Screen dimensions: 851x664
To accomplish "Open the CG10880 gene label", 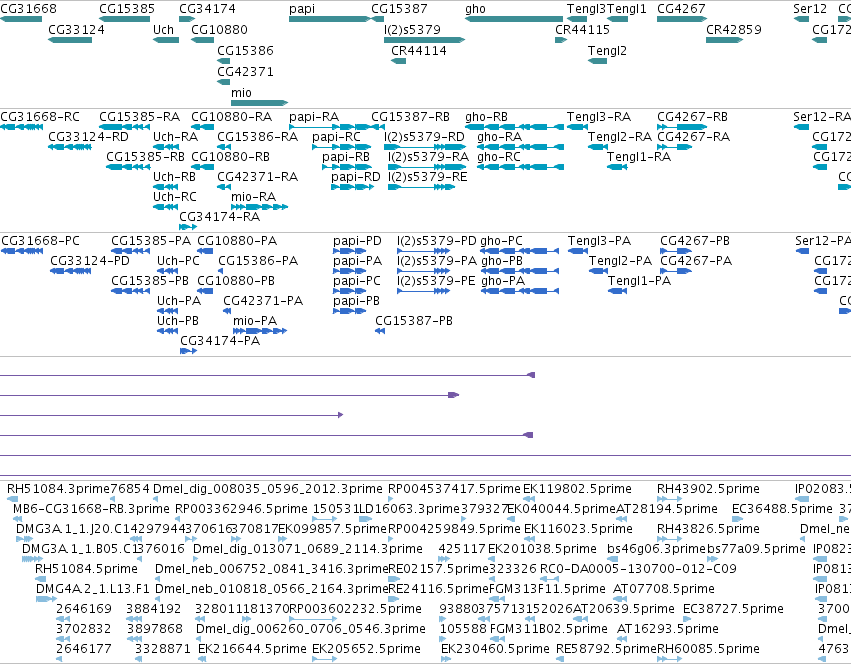I will tap(219, 29).
